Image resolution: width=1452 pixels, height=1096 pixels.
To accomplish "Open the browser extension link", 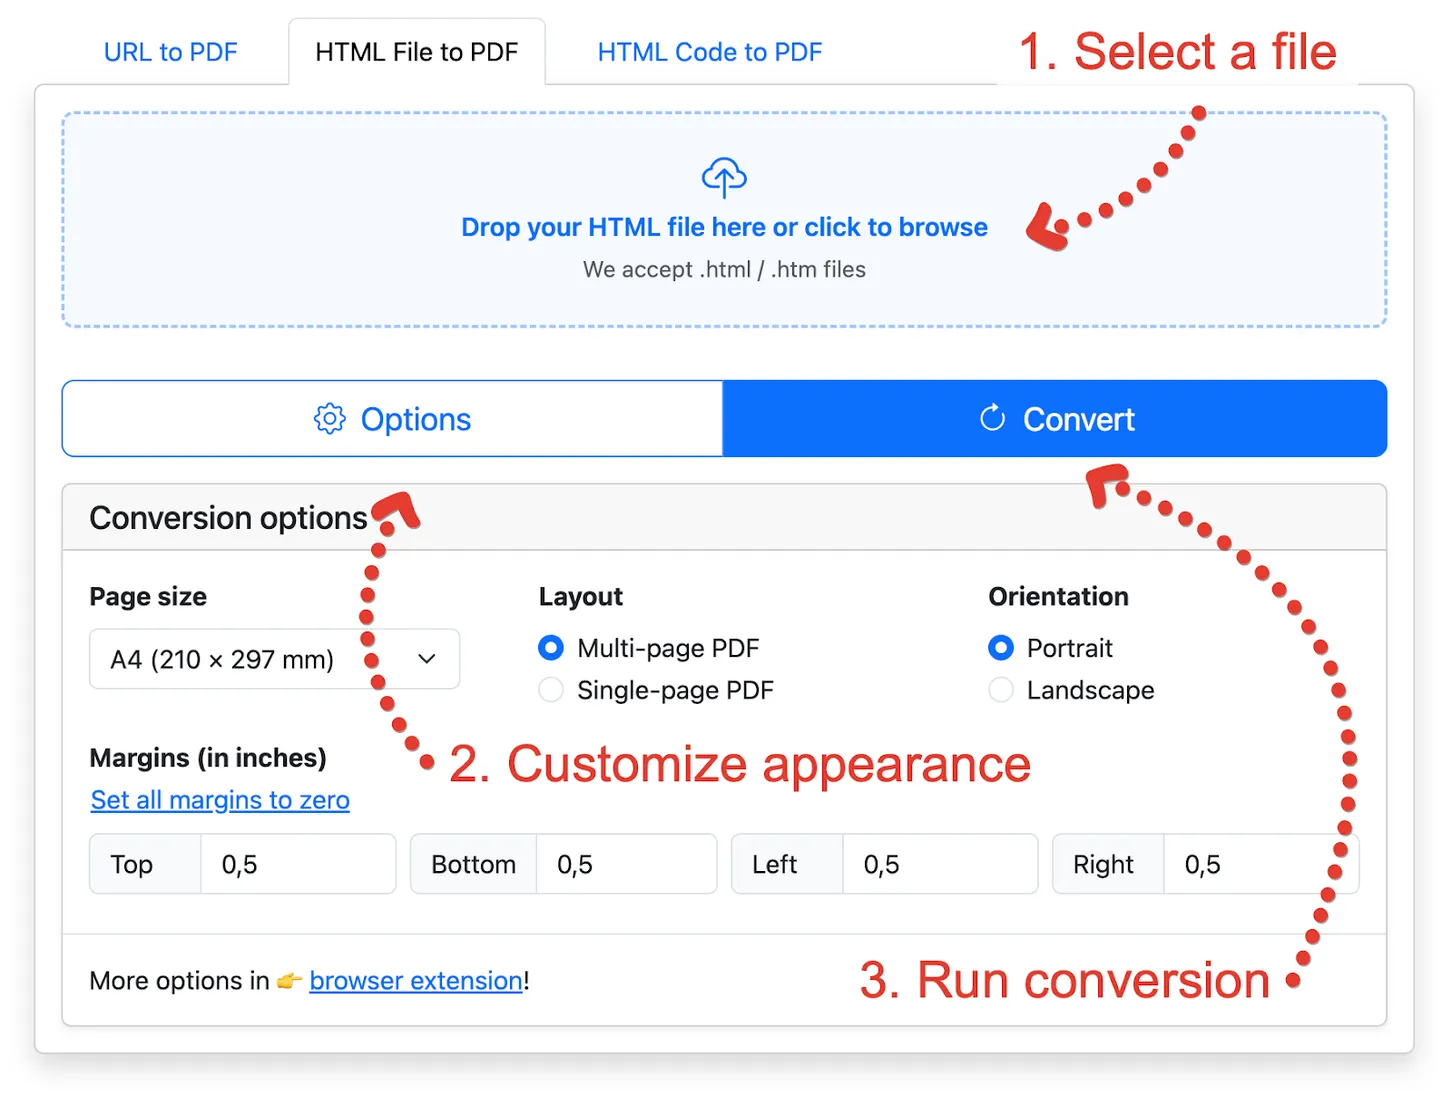I will [x=416, y=981].
